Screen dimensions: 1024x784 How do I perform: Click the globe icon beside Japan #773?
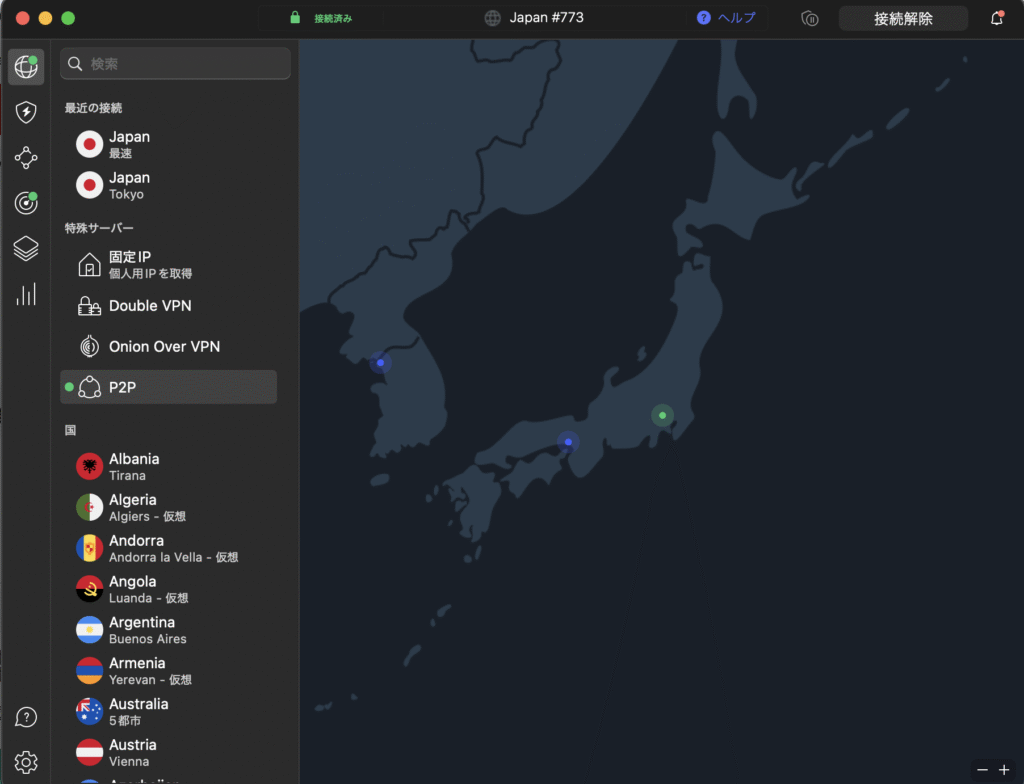(x=492, y=18)
